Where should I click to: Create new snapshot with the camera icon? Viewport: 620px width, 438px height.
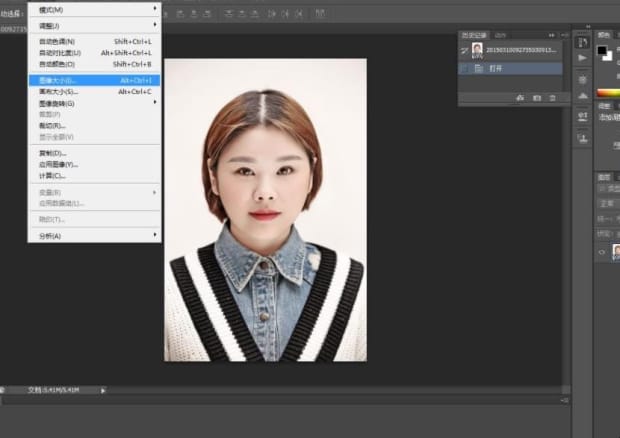tap(537, 98)
